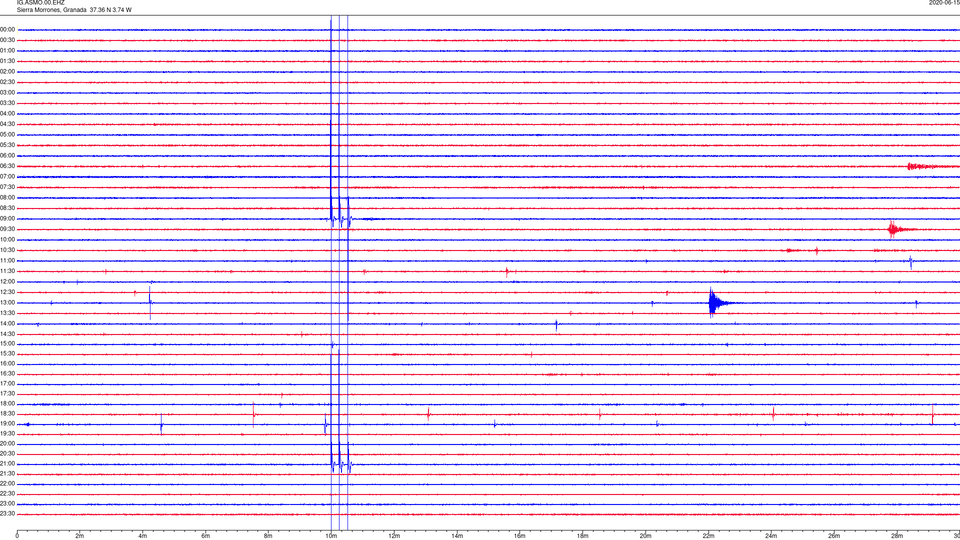The image size is (960, 540).
Task: Click the station code IG.ASMO.00.EHZ
Action: 40,2
